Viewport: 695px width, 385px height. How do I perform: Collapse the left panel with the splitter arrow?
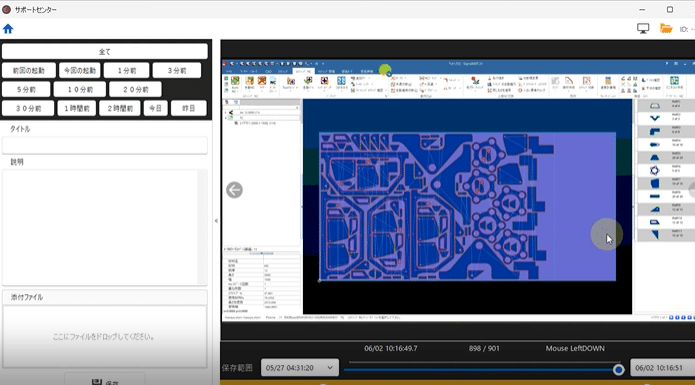216,221
